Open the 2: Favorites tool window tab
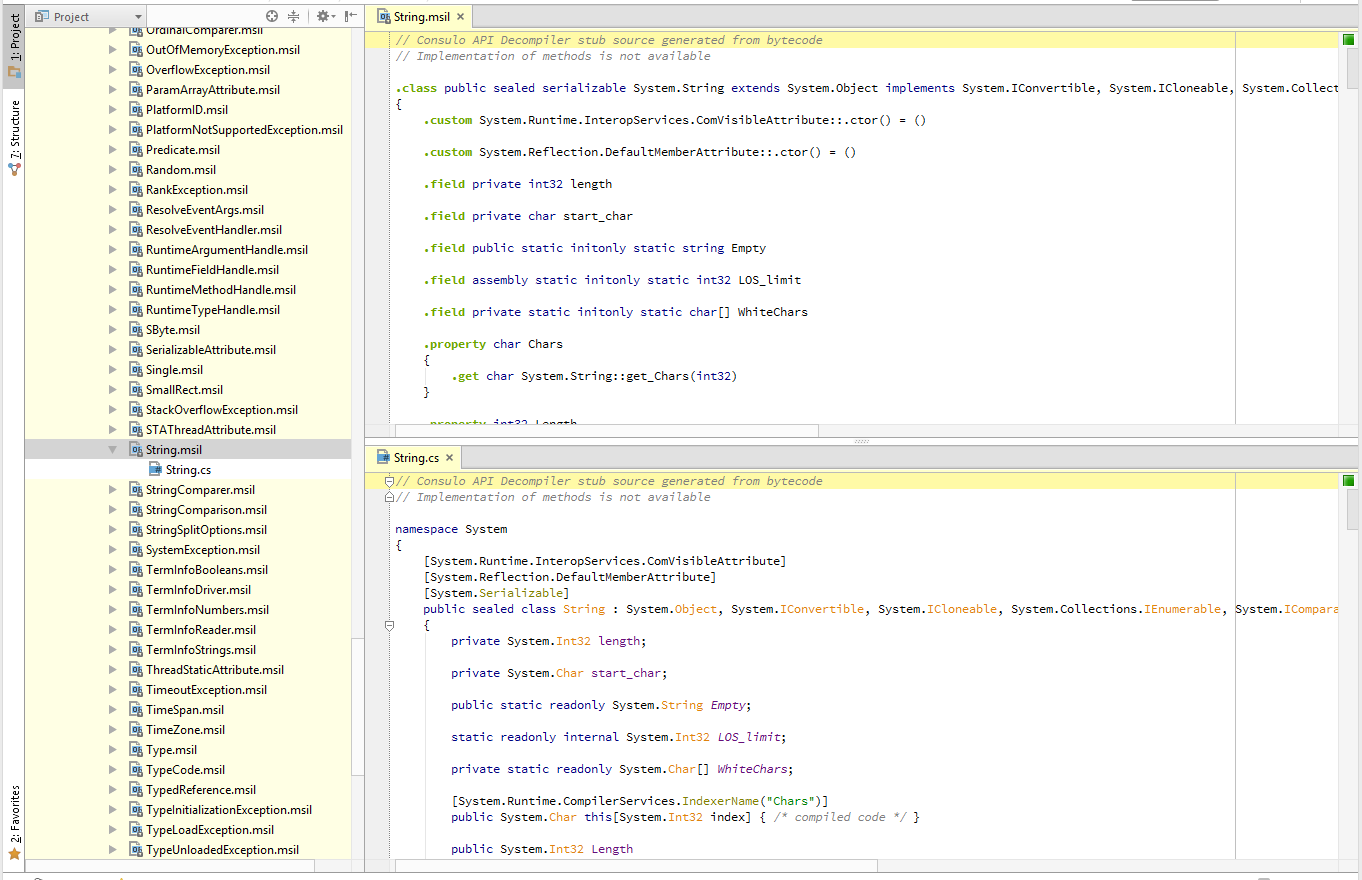 tap(14, 822)
